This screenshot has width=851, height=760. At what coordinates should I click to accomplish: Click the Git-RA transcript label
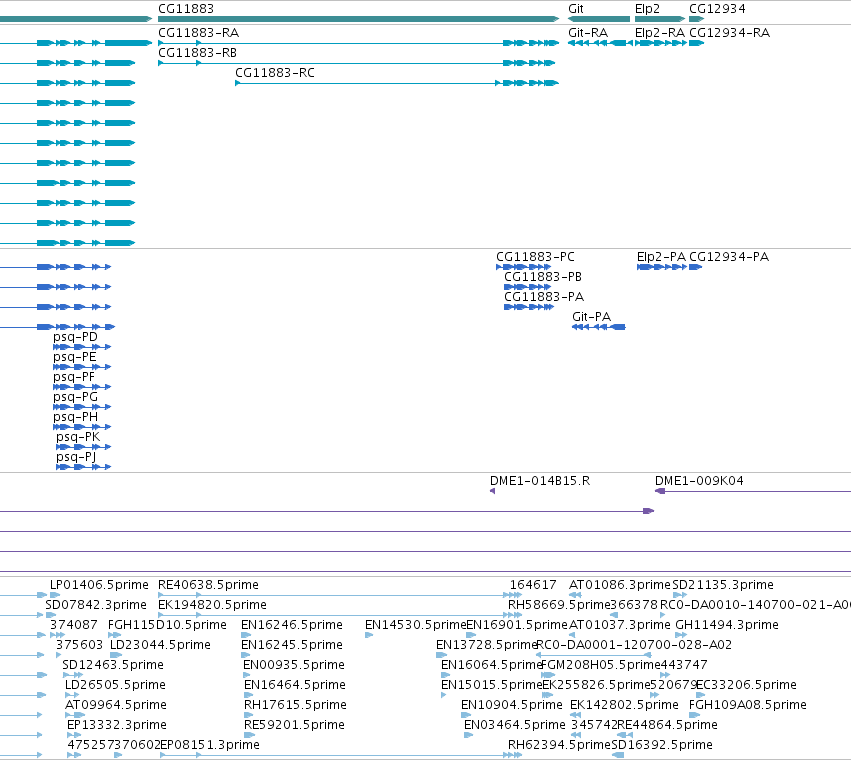click(588, 33)
